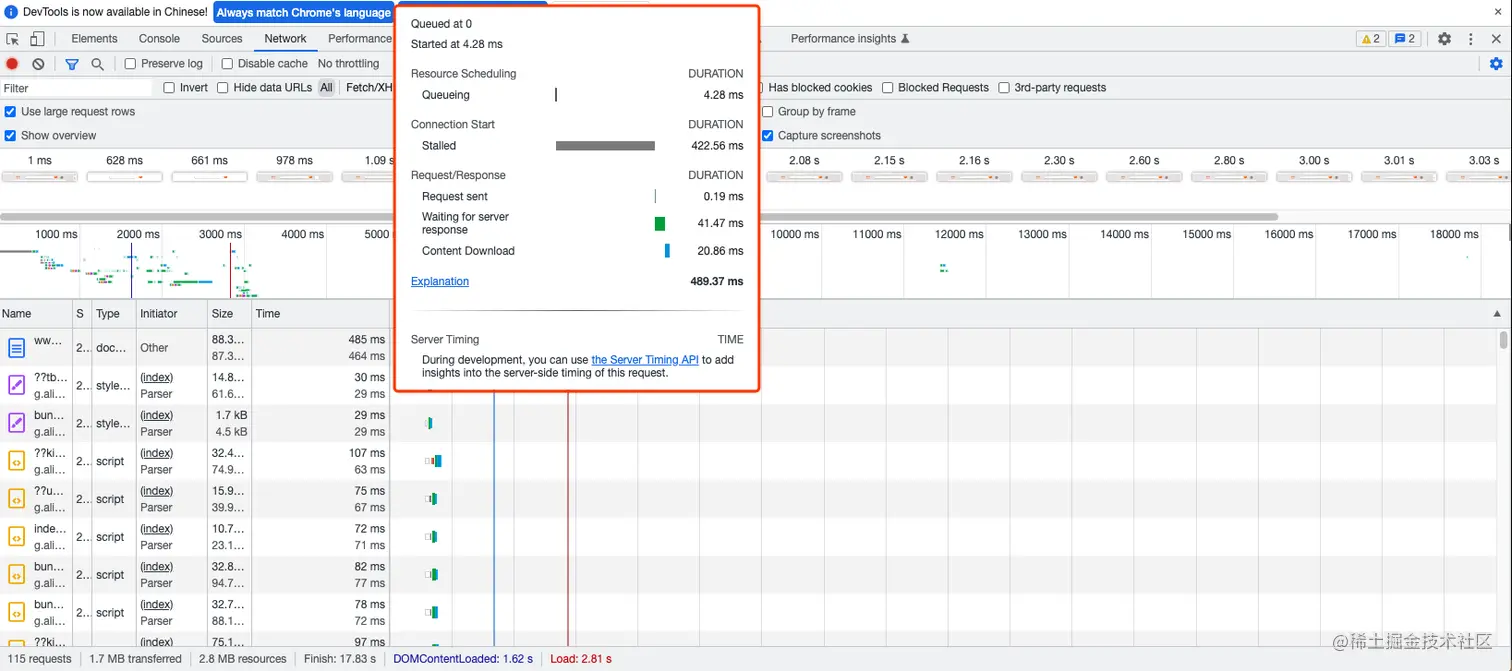Click the vertical scrollbar of the request list
The width and height of the screenshot is (1512, 671).
coord(1504,340)
